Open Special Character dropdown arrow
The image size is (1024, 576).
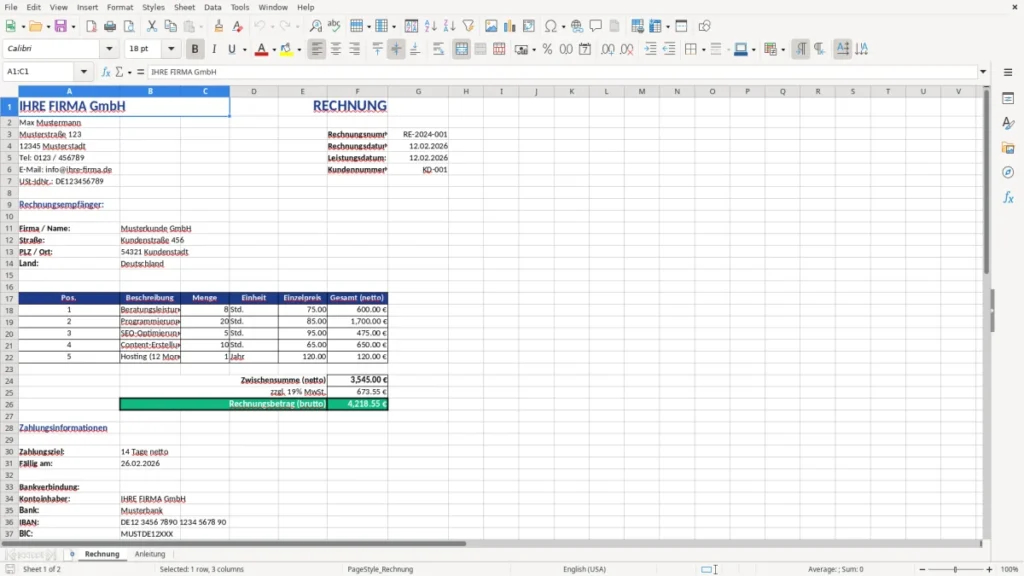563,27
